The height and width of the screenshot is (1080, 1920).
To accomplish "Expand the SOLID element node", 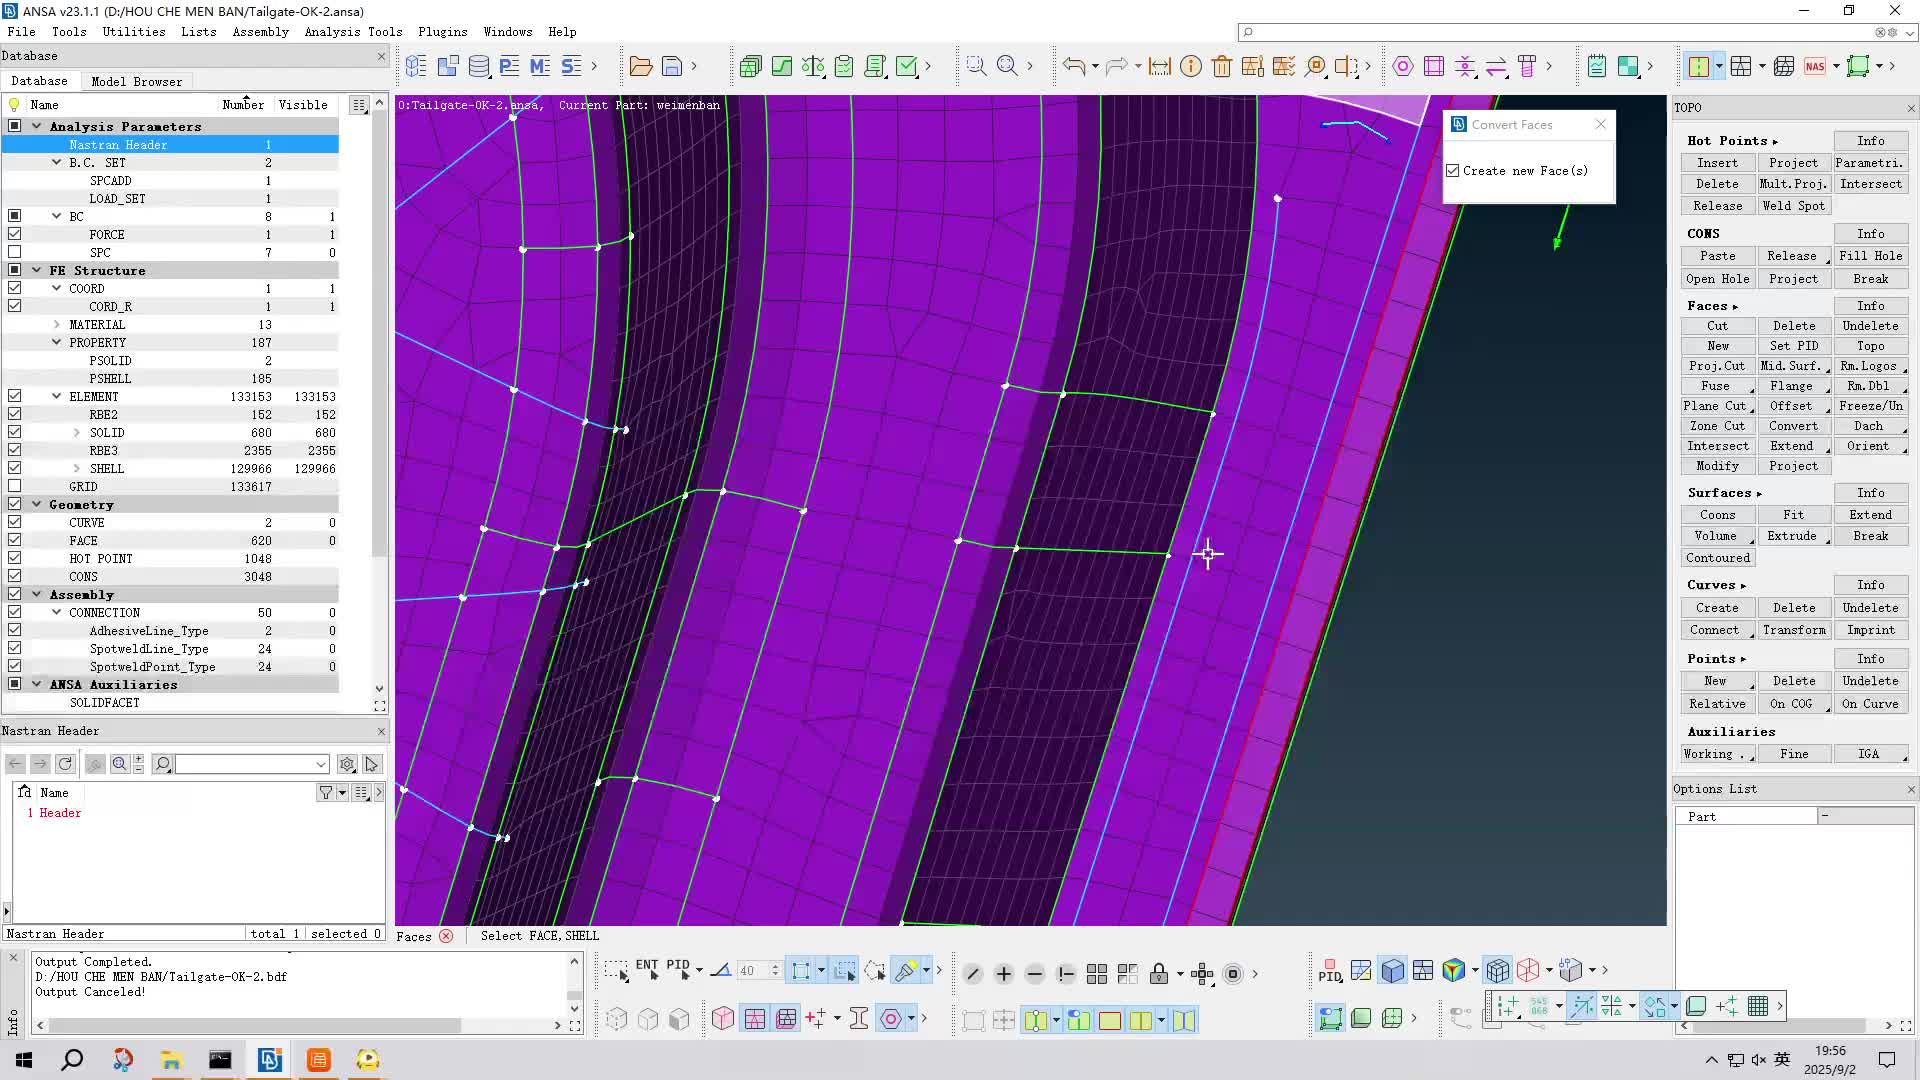I will click(x=77, y=433).
